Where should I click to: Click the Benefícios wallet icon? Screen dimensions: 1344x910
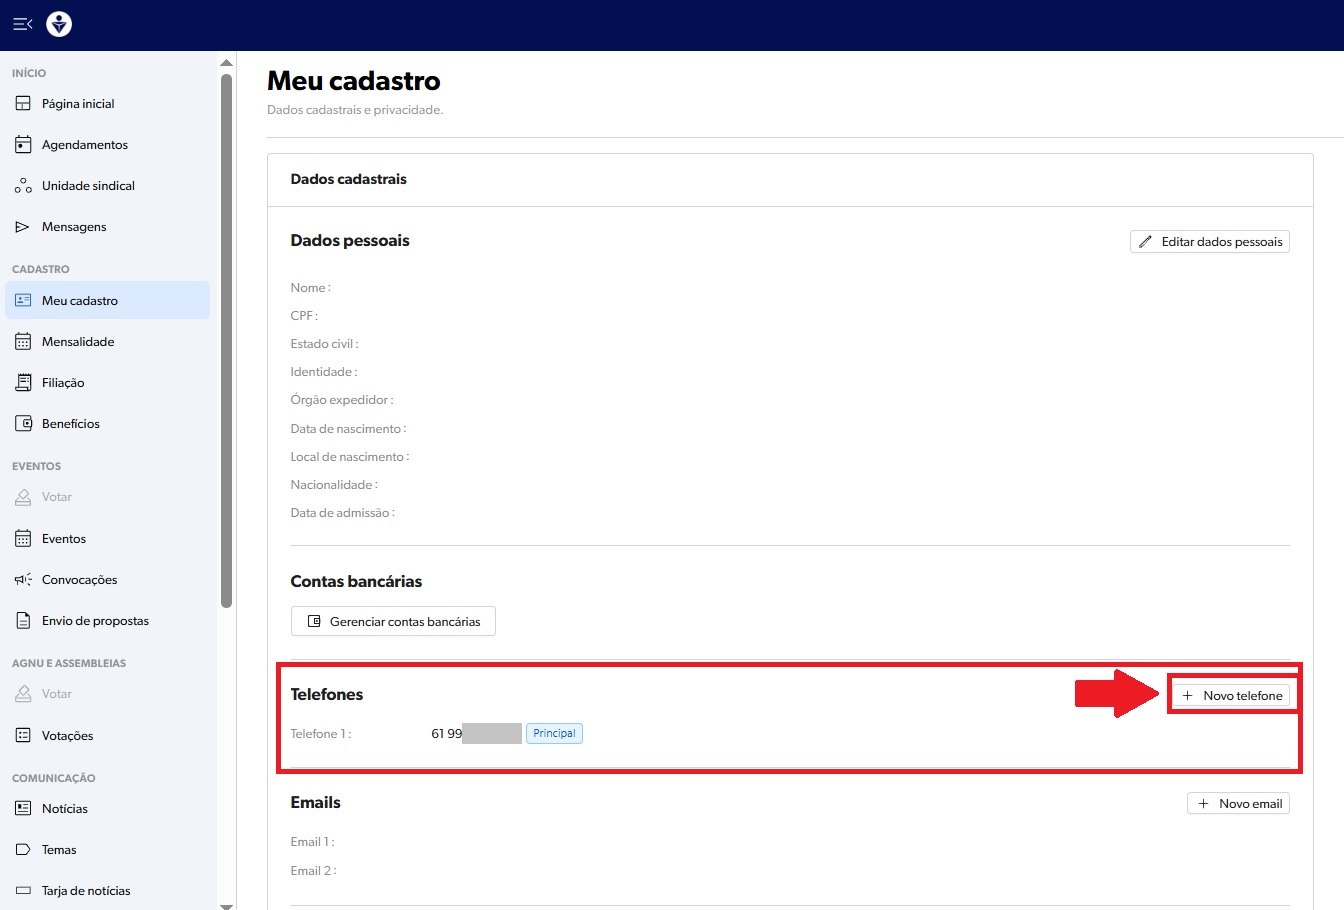(23, 424)
